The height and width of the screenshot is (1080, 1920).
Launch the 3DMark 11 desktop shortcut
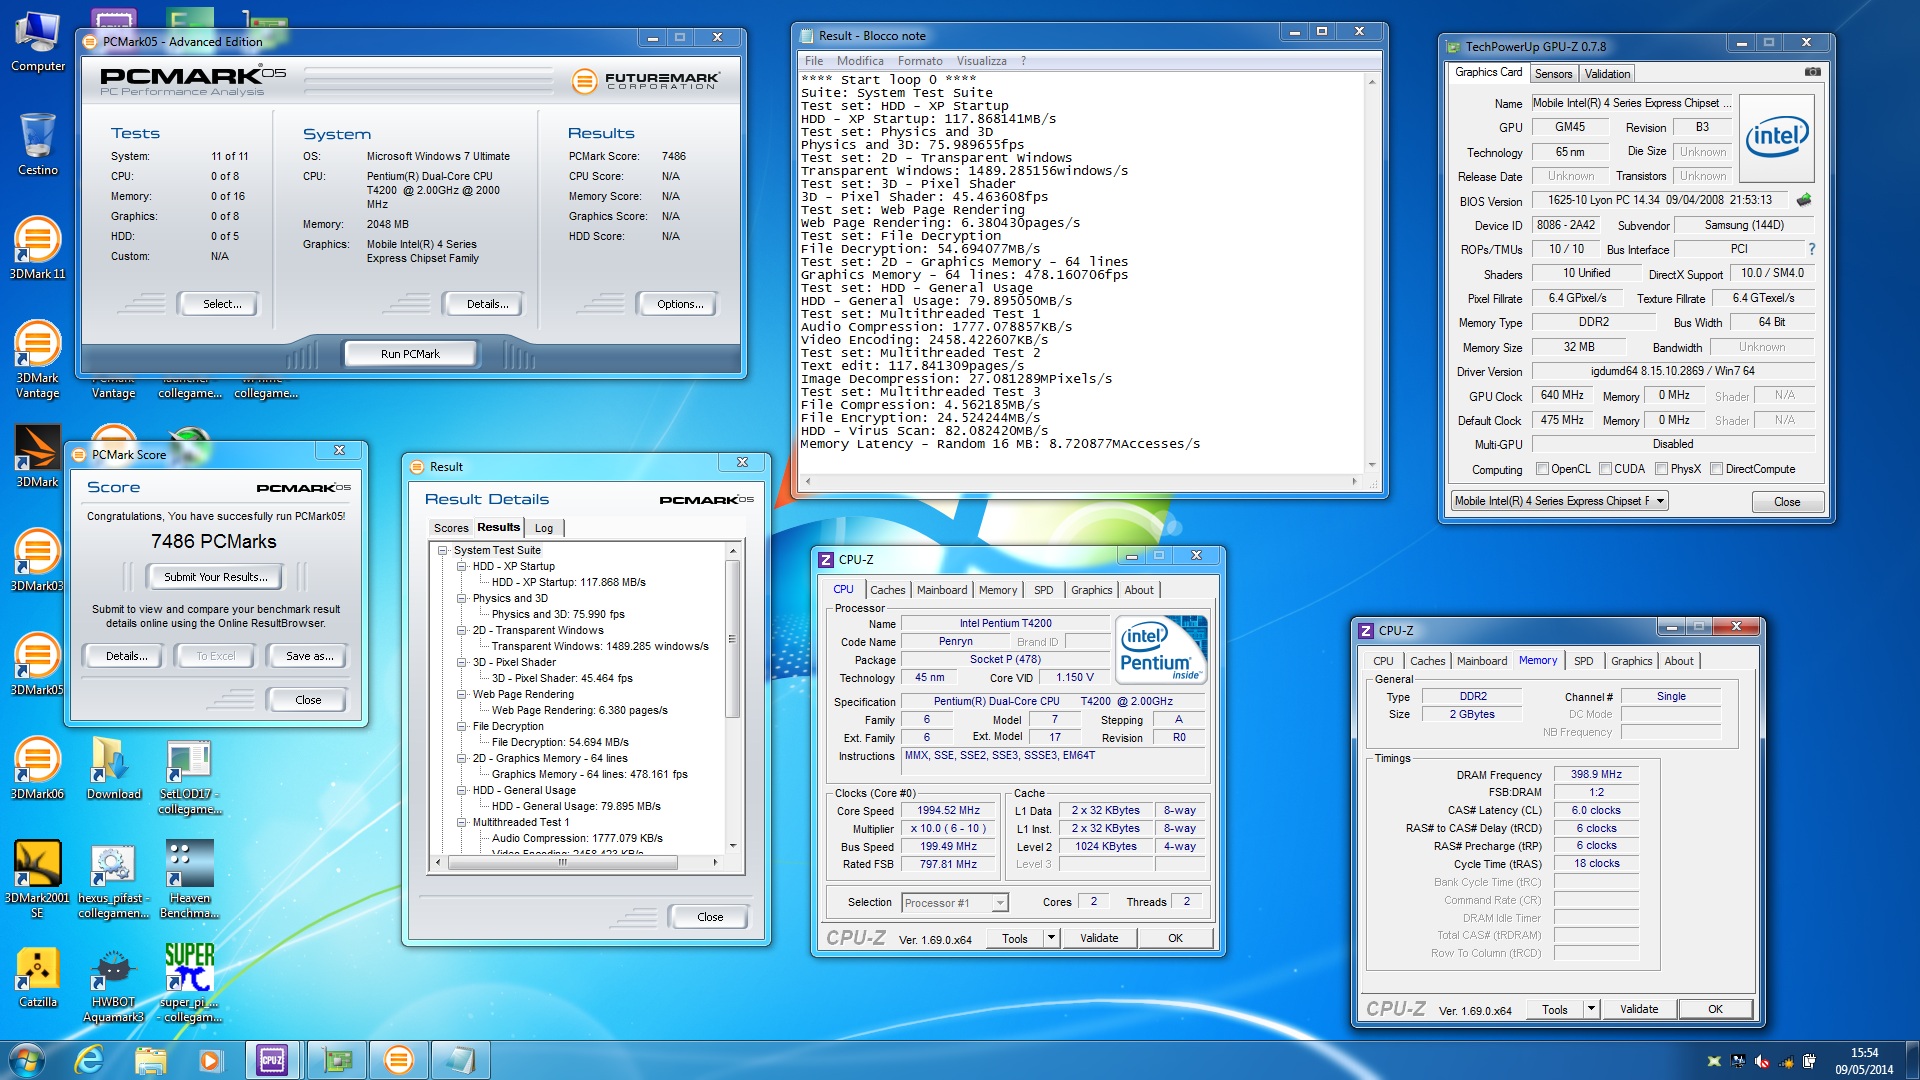pos(38,247)
